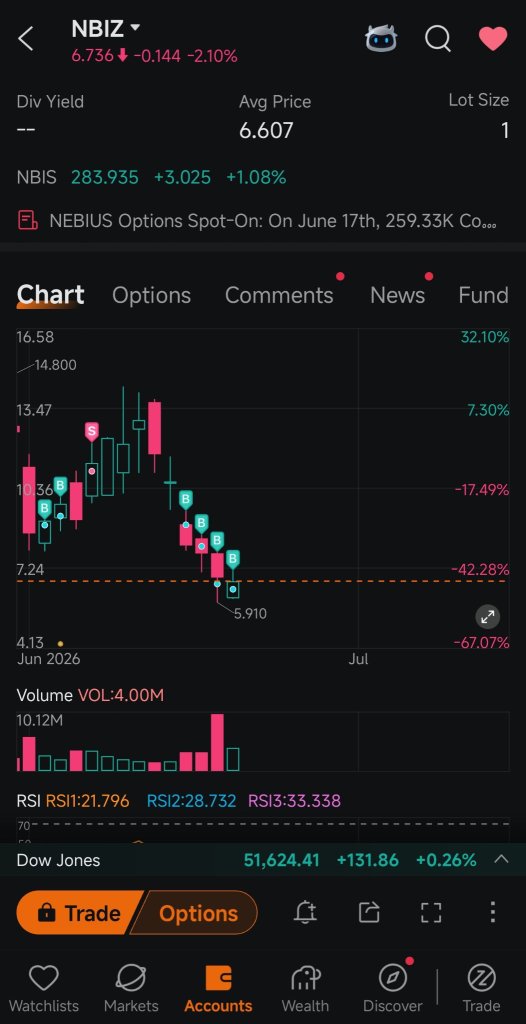Tap the back arrow icon

(25, 39)
